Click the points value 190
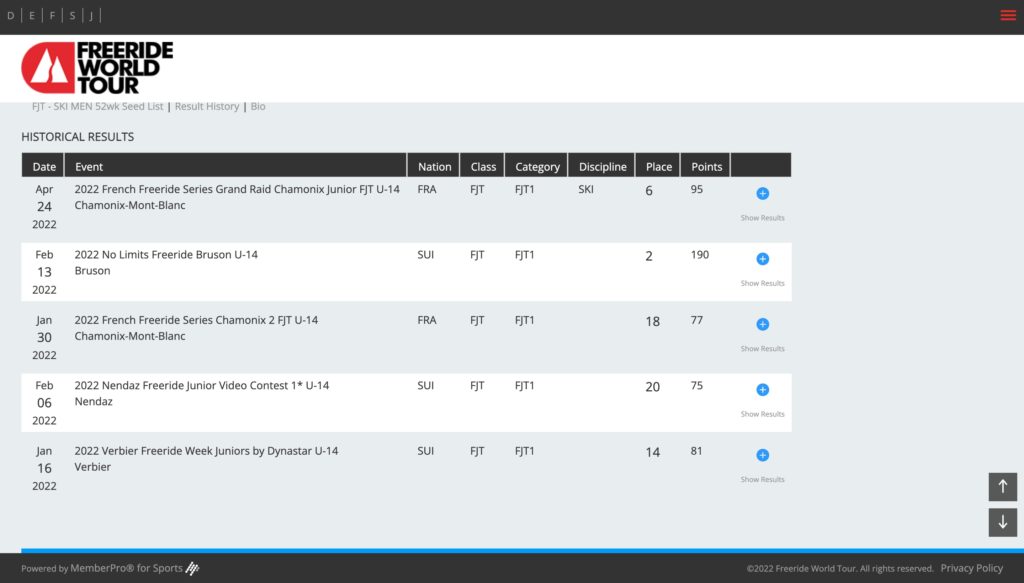Image resolution: width=1024 pixels, height=583 pixels. [699, 255]
